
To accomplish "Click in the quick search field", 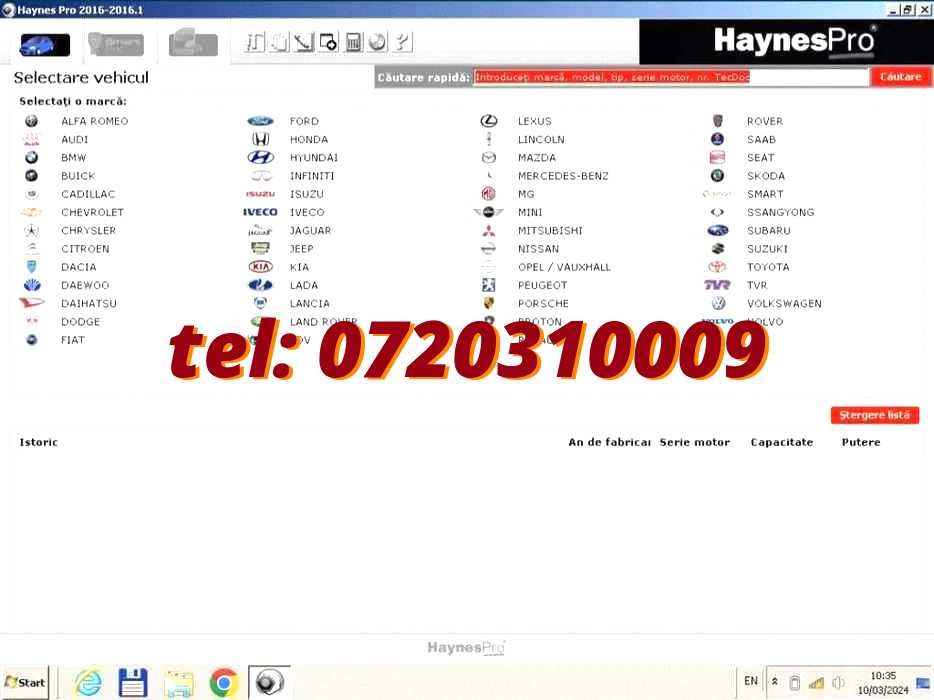I will point(671,77).
